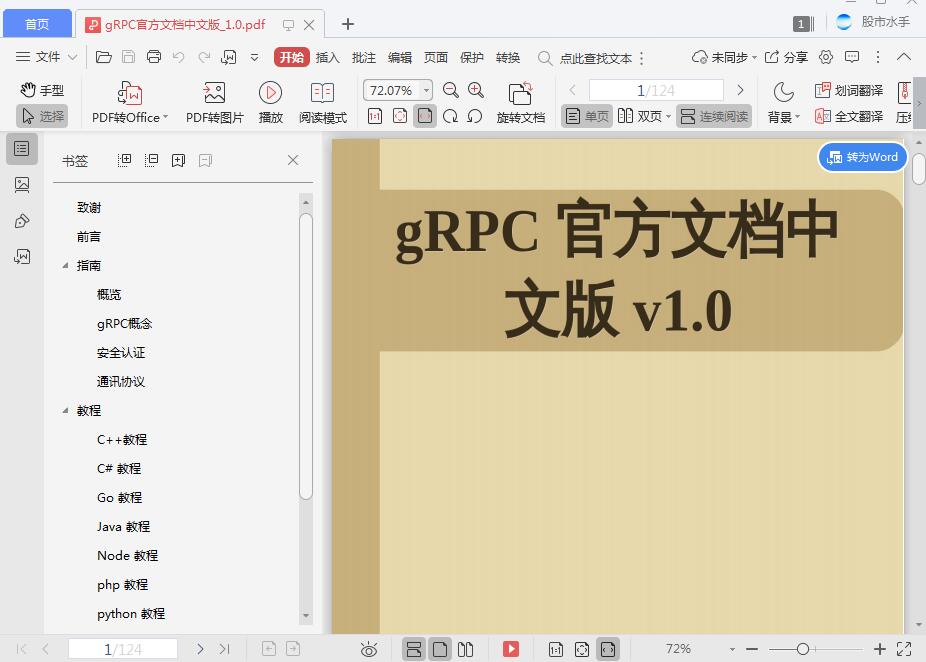926x662 pixels.
Task: Click the 分享 share button
Action: point(793,58)
